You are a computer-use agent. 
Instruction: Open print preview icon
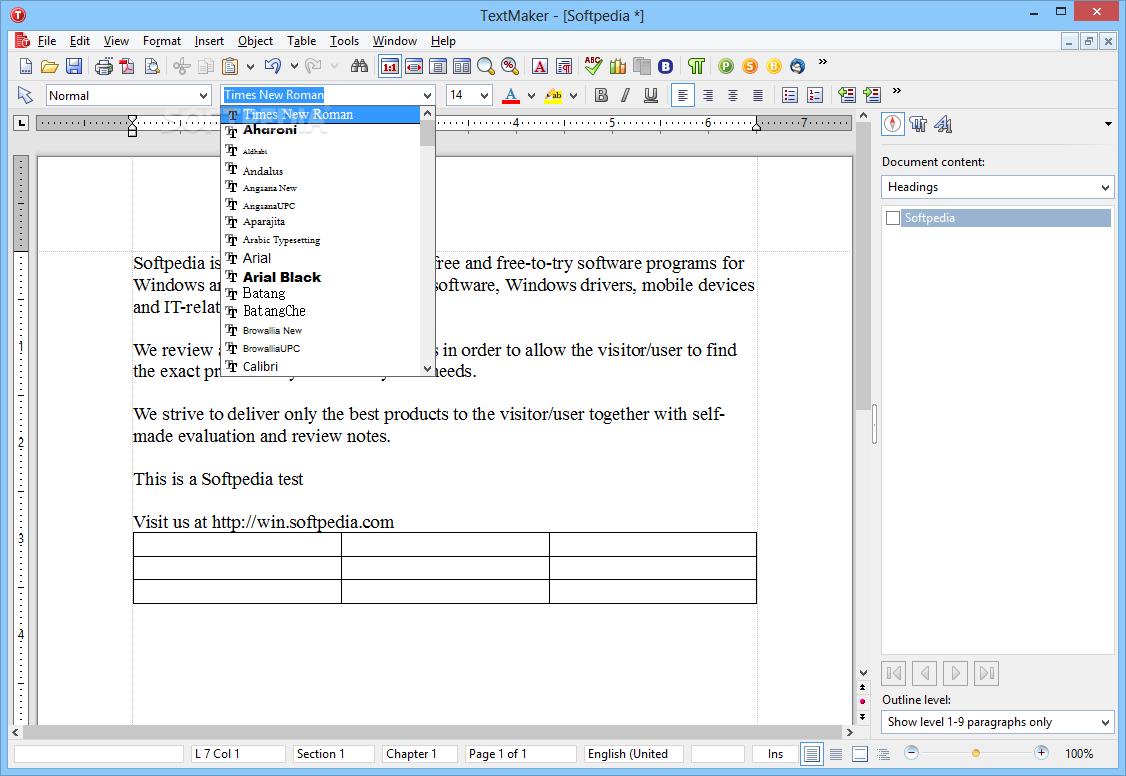(x=152, y=67)
